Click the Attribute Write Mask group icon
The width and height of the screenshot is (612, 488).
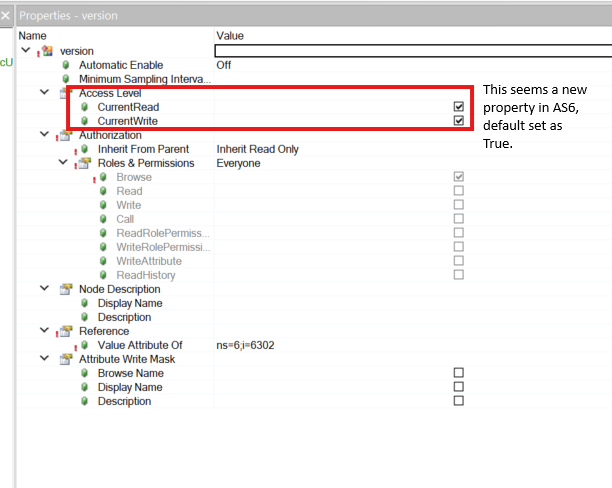(66, 359)
